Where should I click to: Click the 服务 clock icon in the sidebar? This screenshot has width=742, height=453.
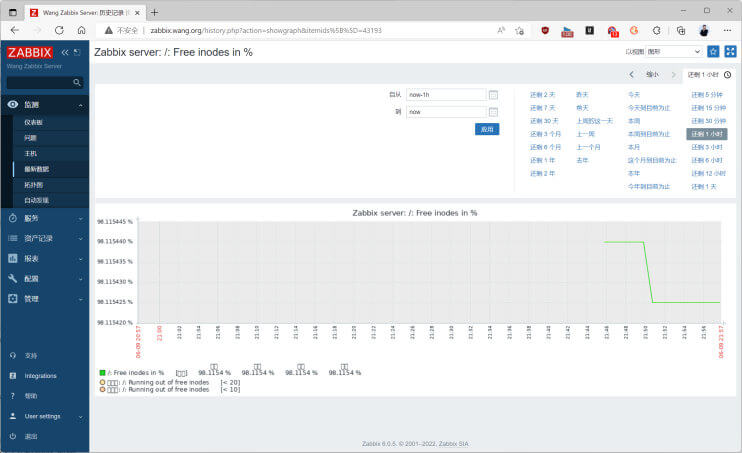tap(13, 218)
